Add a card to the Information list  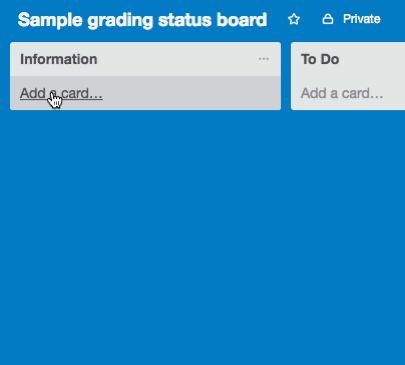click(x=145, y=93)
